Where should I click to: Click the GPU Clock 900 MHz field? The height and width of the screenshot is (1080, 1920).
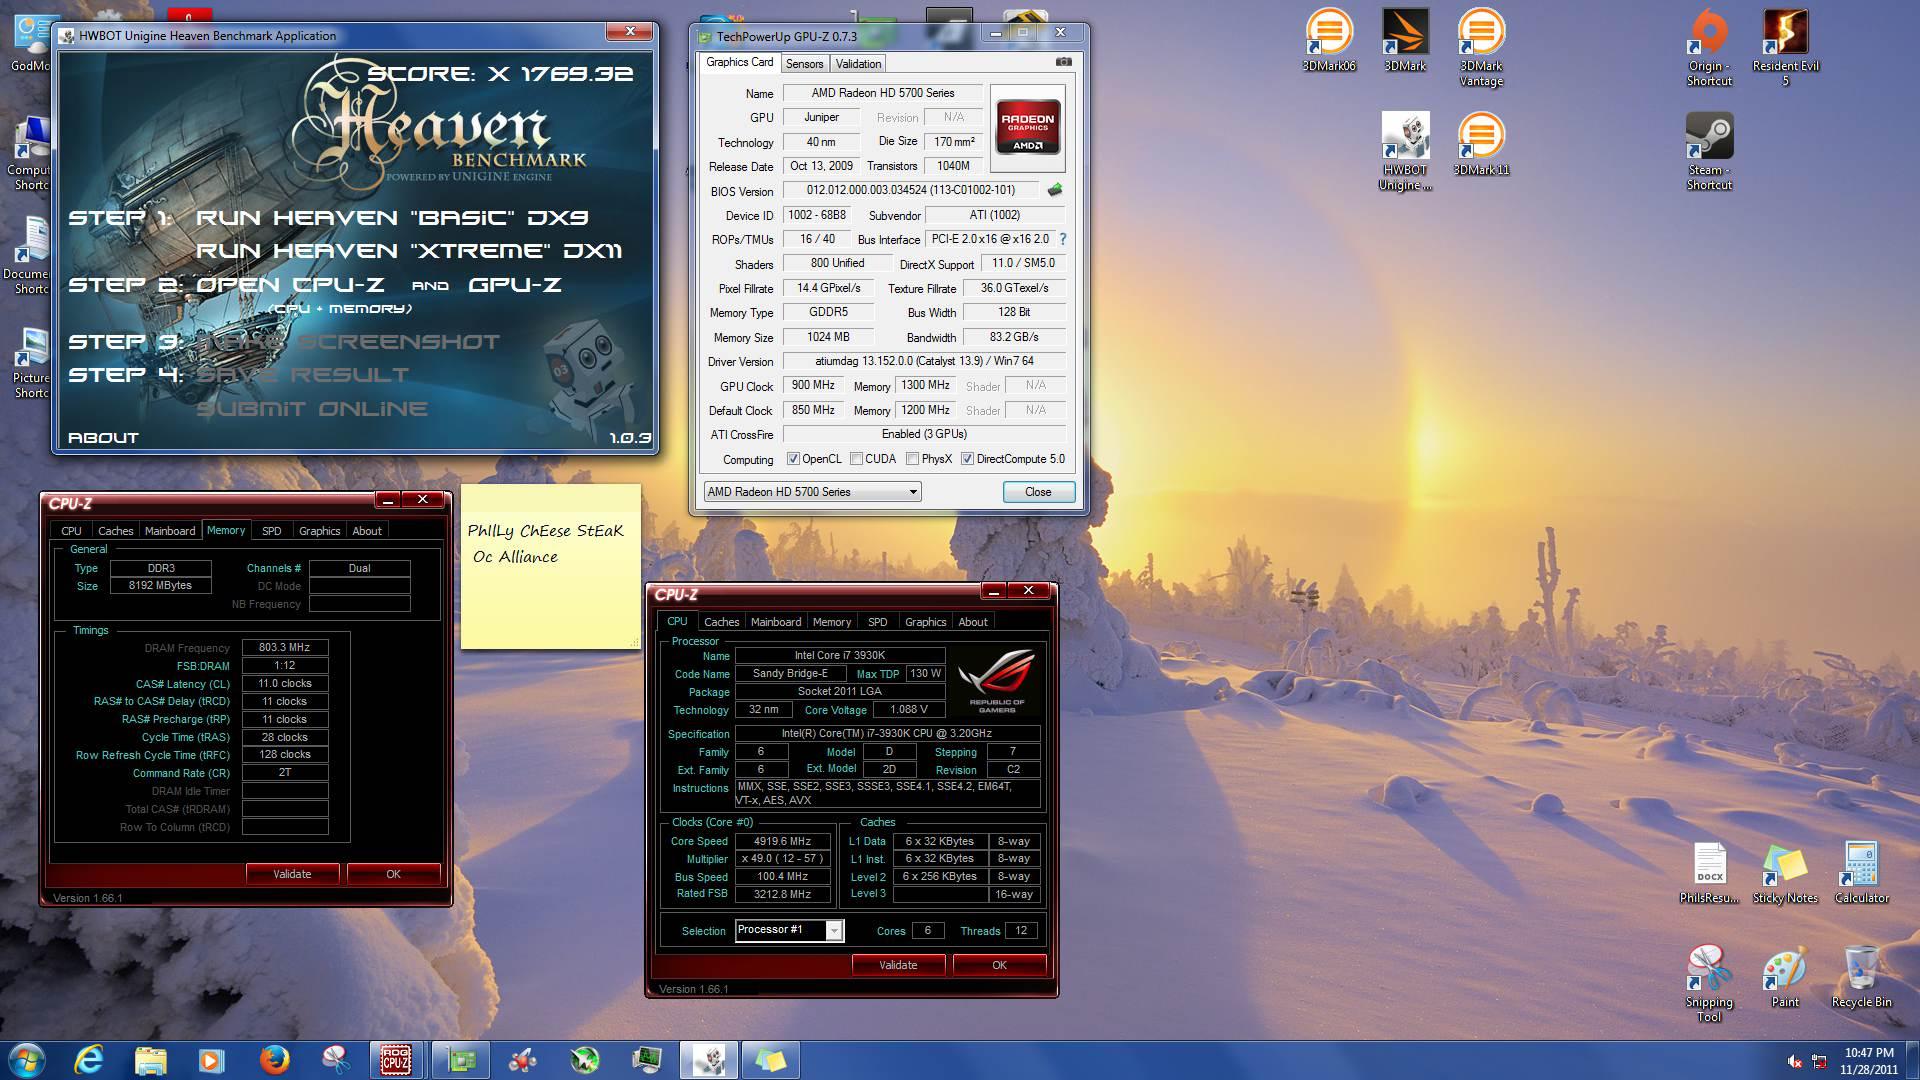click(x=814, y=385)
